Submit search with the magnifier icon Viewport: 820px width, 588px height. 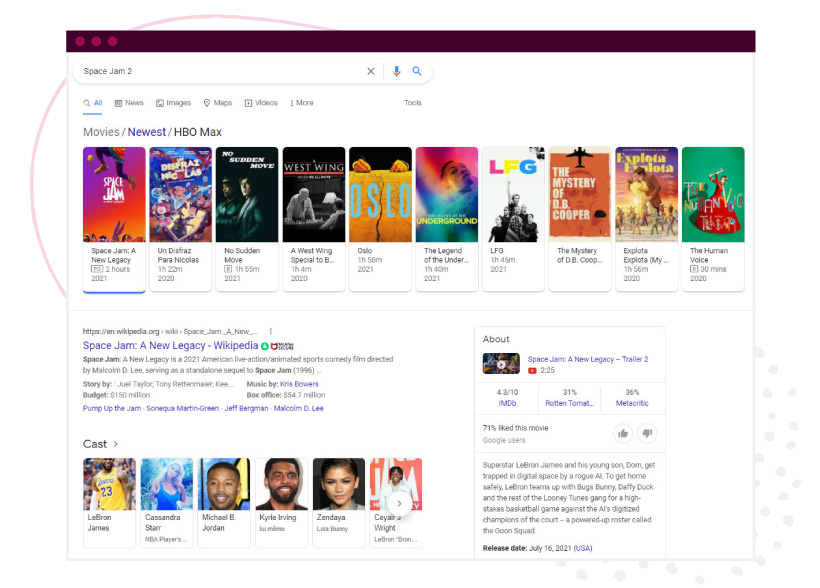click(417, 71)
